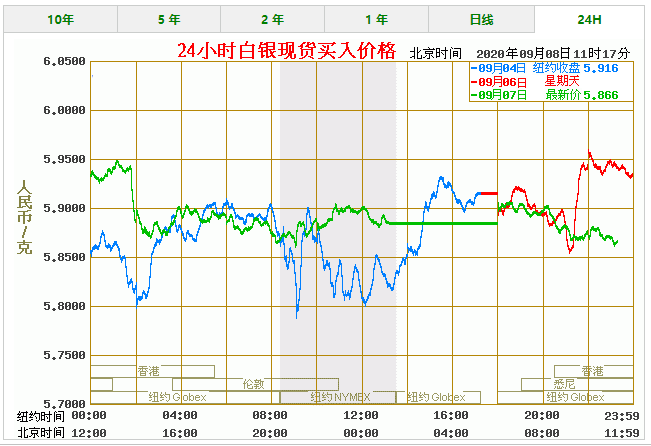Switch to the 日线 tab
This screenshot has height=446, width=651.
pyautogui.click(x=481, y=19)
